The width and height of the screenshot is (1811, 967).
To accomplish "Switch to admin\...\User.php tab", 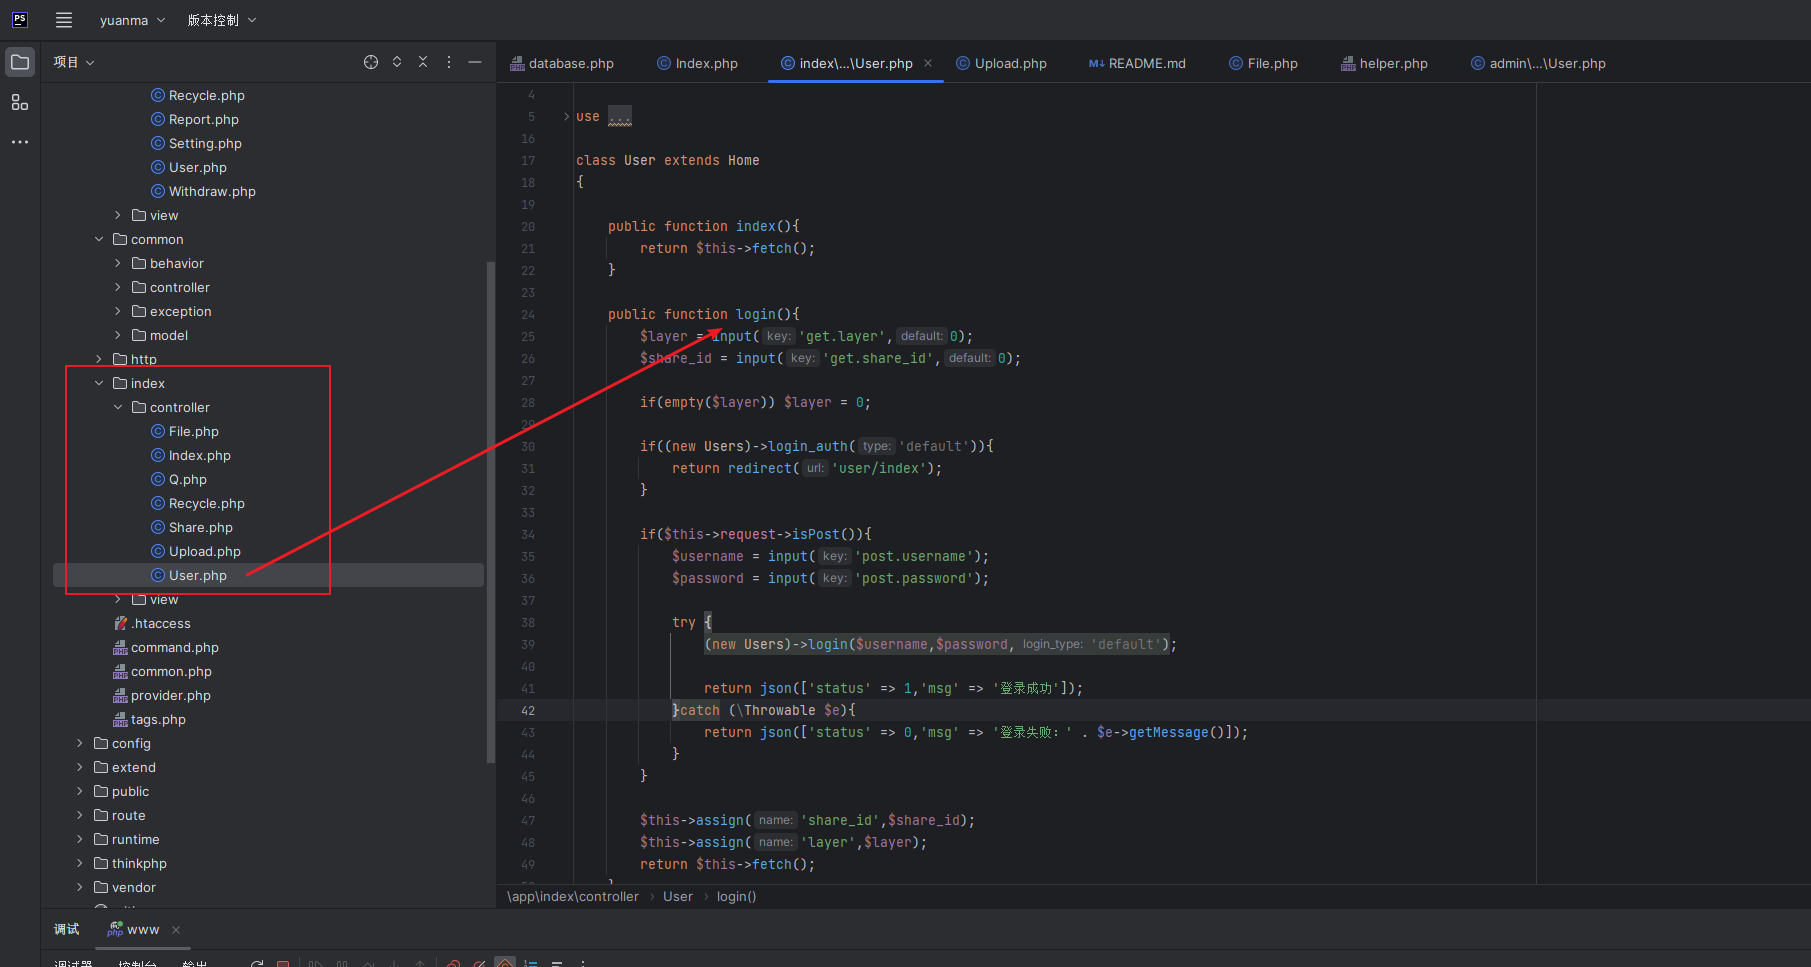I will click(x=1538, y=63).
